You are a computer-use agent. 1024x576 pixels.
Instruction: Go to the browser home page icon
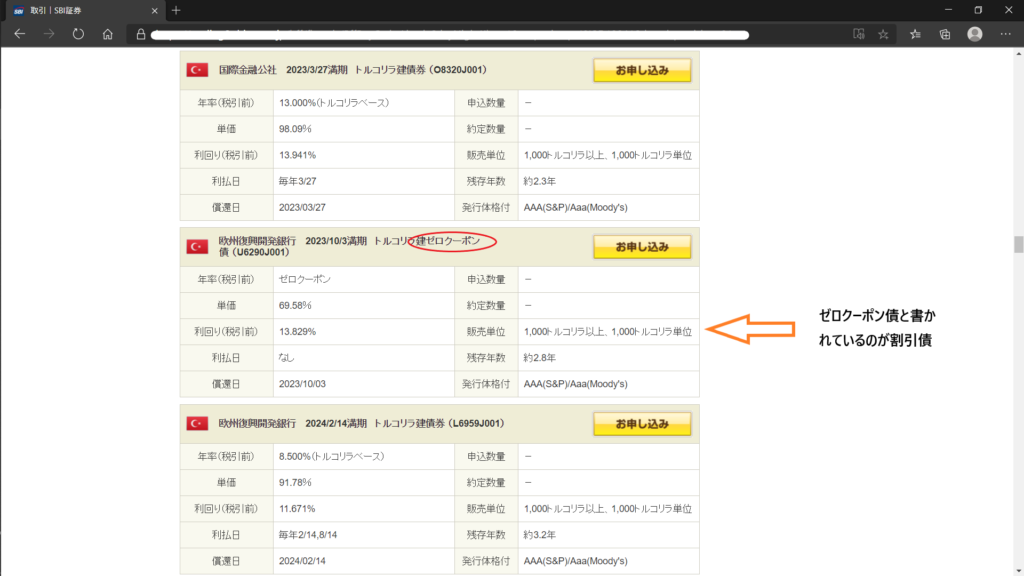(x=107, y=33)
